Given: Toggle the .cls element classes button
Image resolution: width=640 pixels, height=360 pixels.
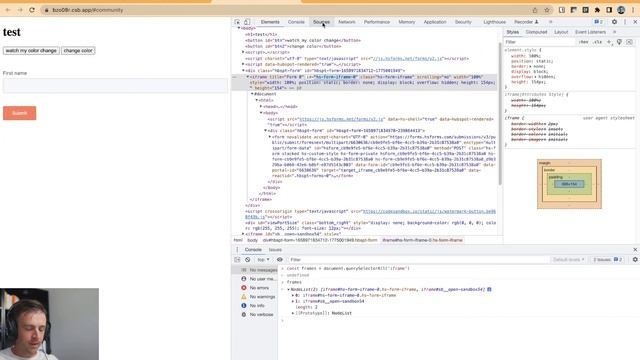Looking at the screenshot, I should [598, 42].
